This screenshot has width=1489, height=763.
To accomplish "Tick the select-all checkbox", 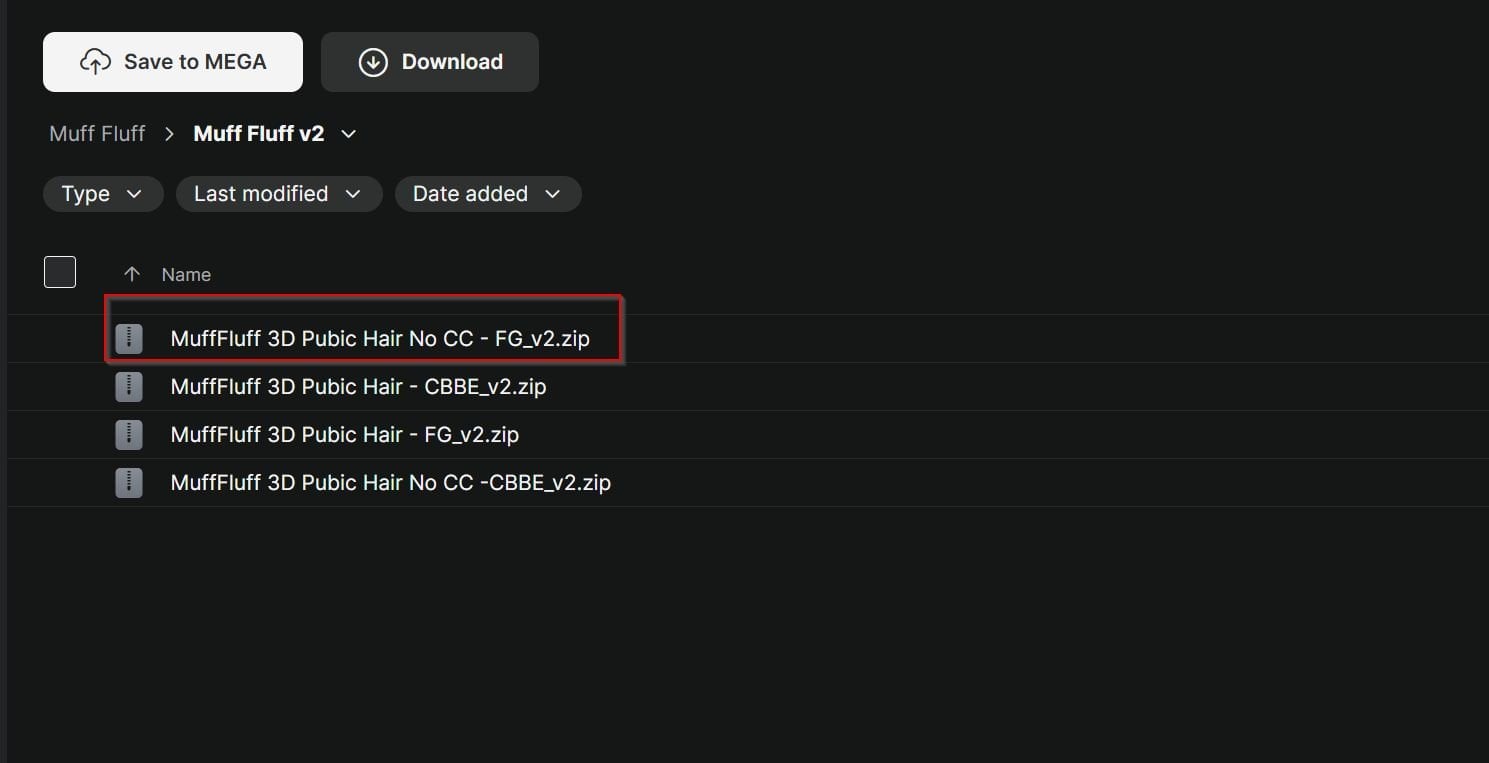I will 60,272.
